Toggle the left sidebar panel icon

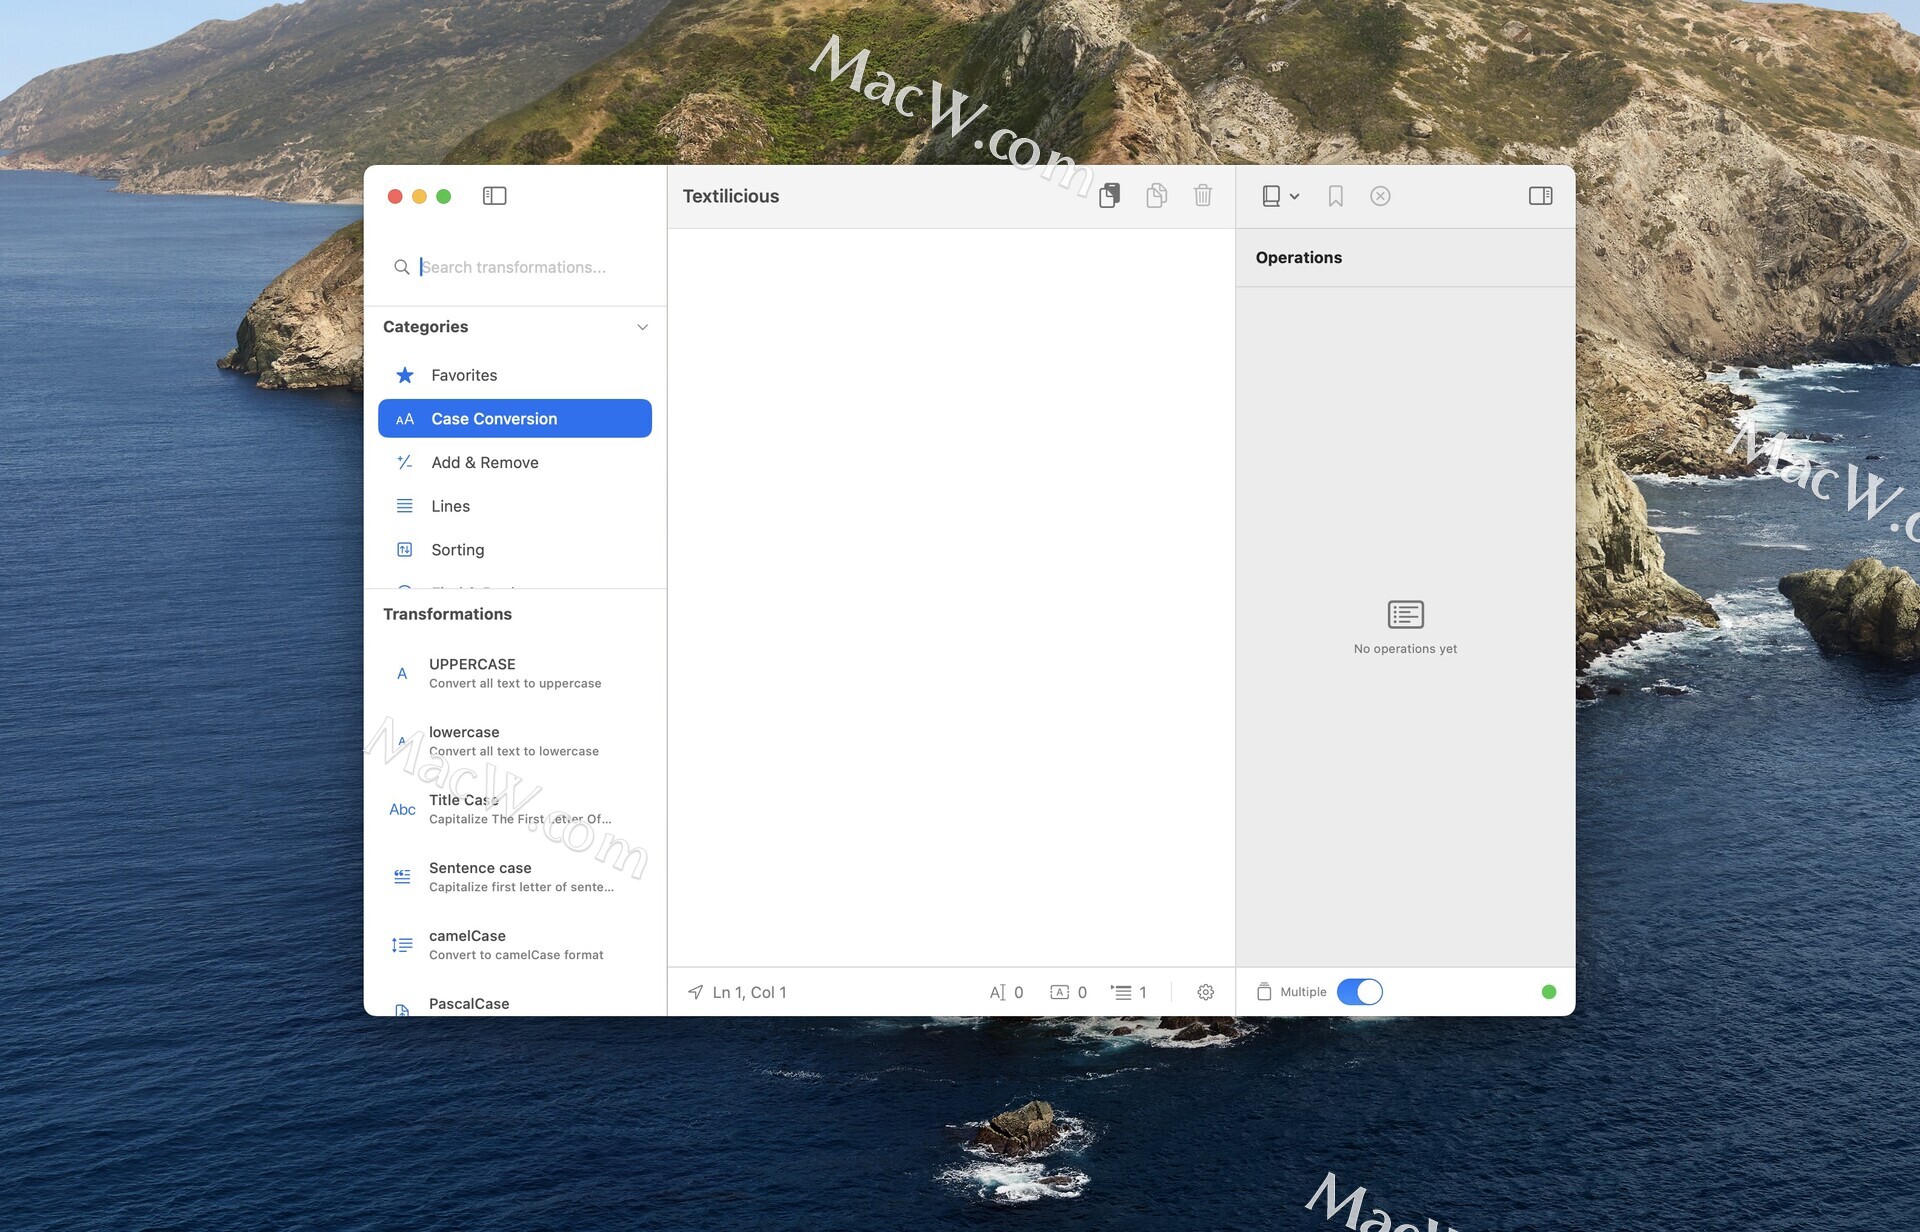point(494,196)
